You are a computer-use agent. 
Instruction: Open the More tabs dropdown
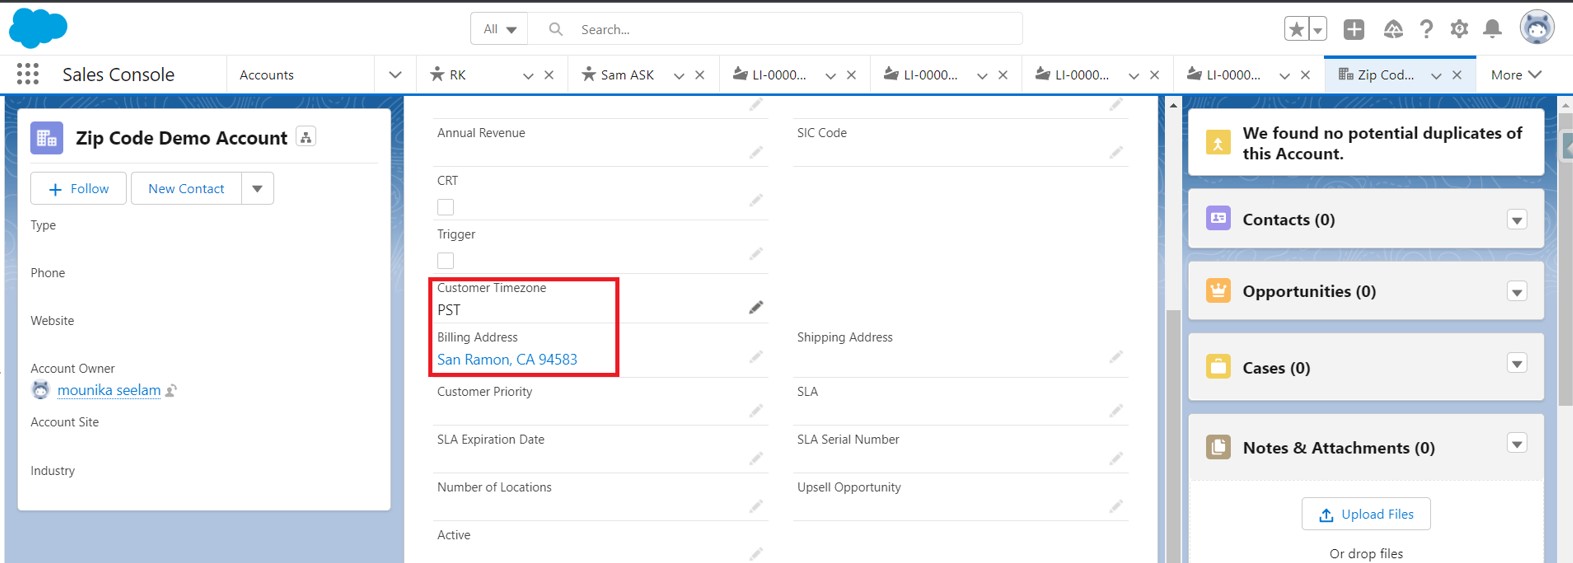pos(1516,75)
